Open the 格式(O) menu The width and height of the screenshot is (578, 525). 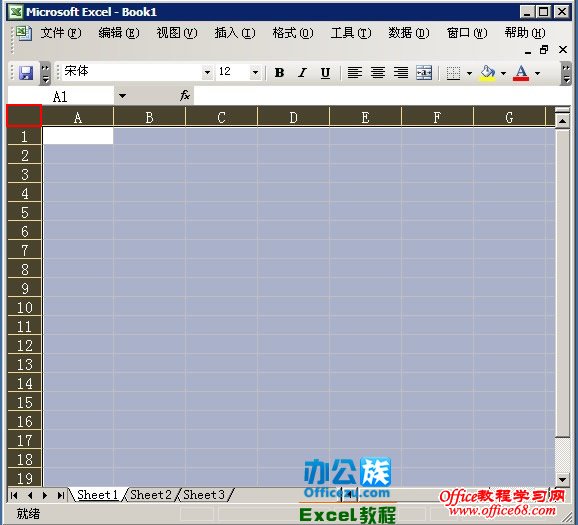[x=293, y=33]
